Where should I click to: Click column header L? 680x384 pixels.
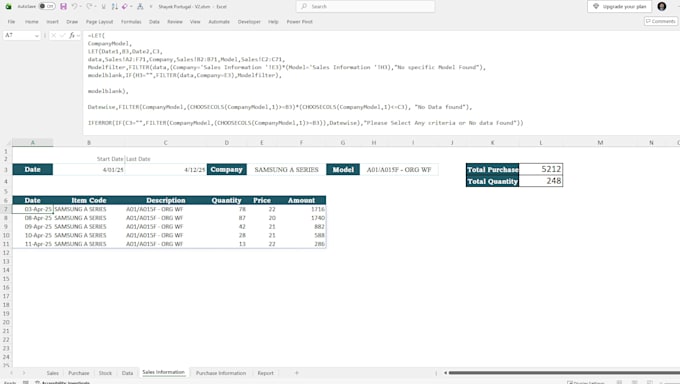pos(541,142)
